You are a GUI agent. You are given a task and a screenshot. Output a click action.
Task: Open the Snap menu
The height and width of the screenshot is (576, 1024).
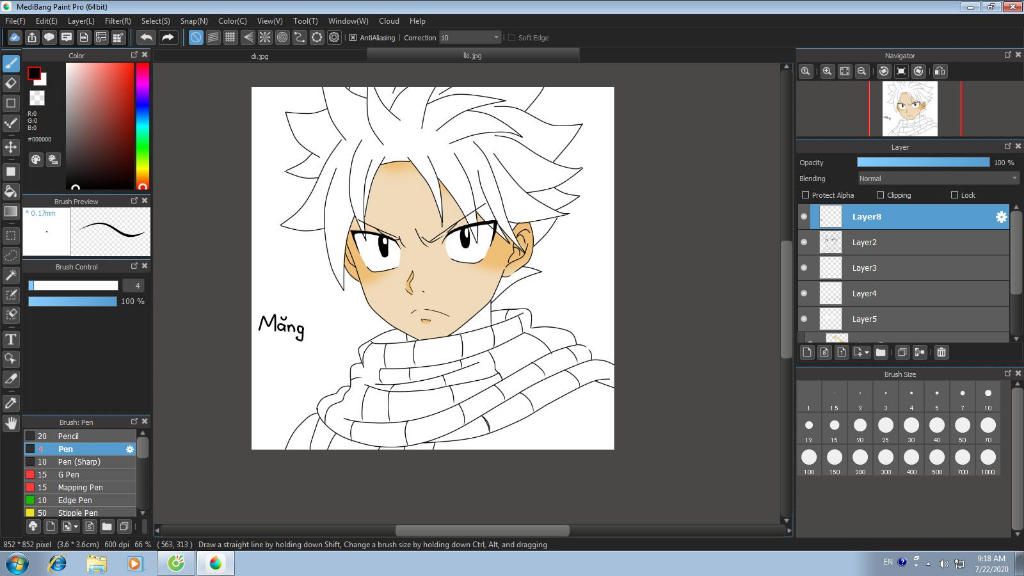tap(193, 21)
